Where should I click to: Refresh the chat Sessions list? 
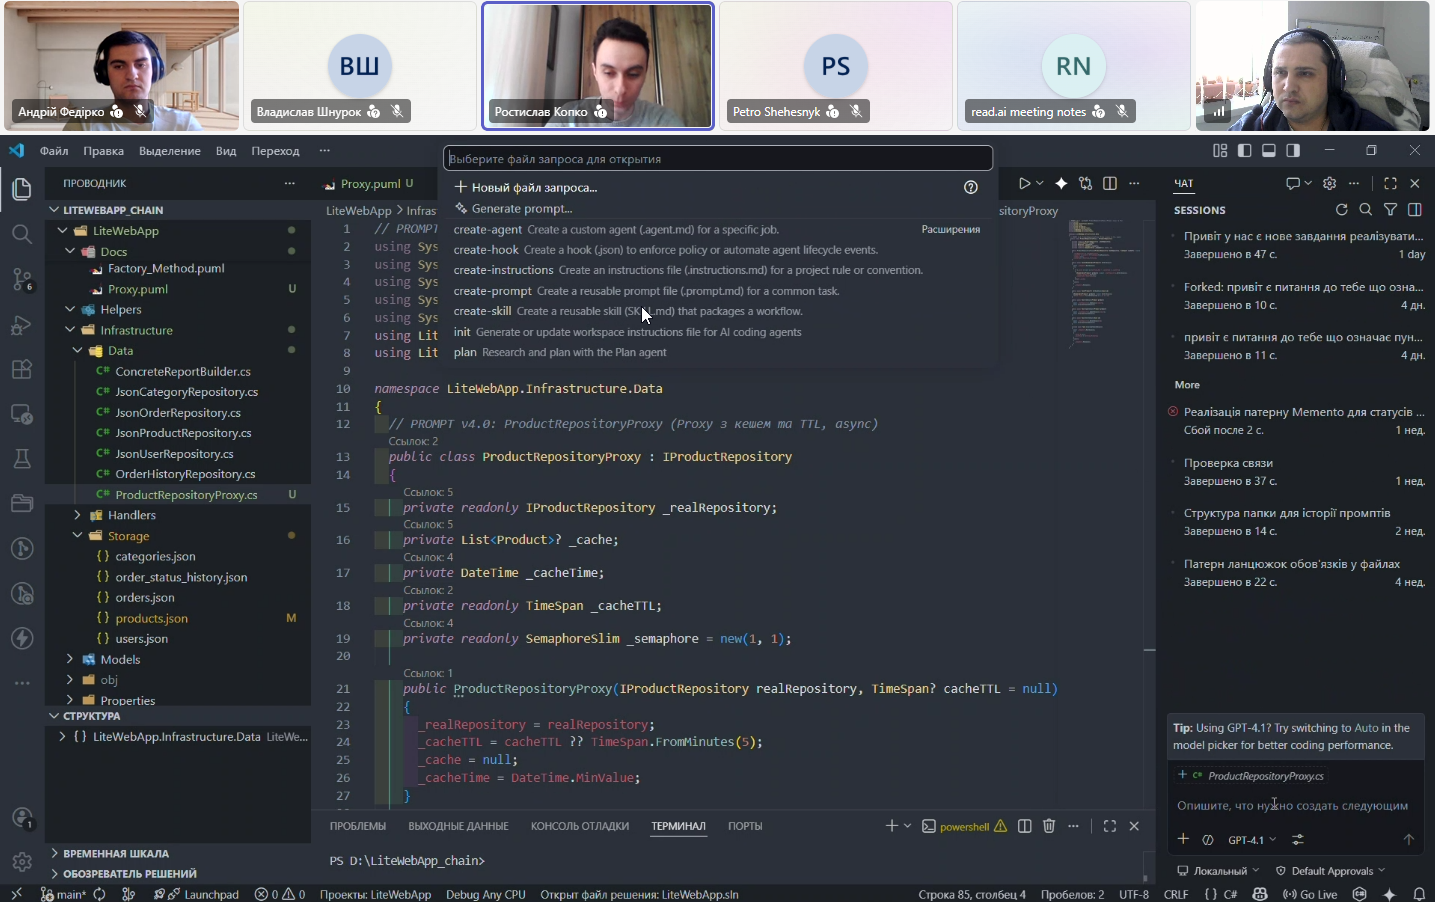click(1341, 210)
